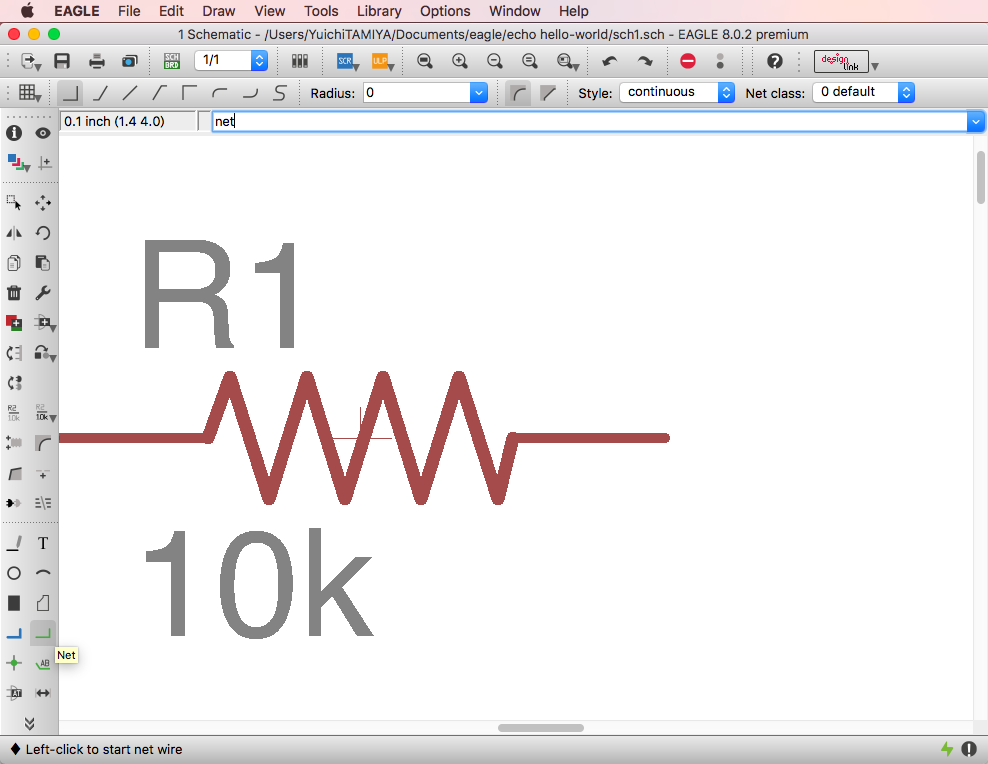Select the Rectangle tool
The image size is (988, 764).
pos(14,603)
